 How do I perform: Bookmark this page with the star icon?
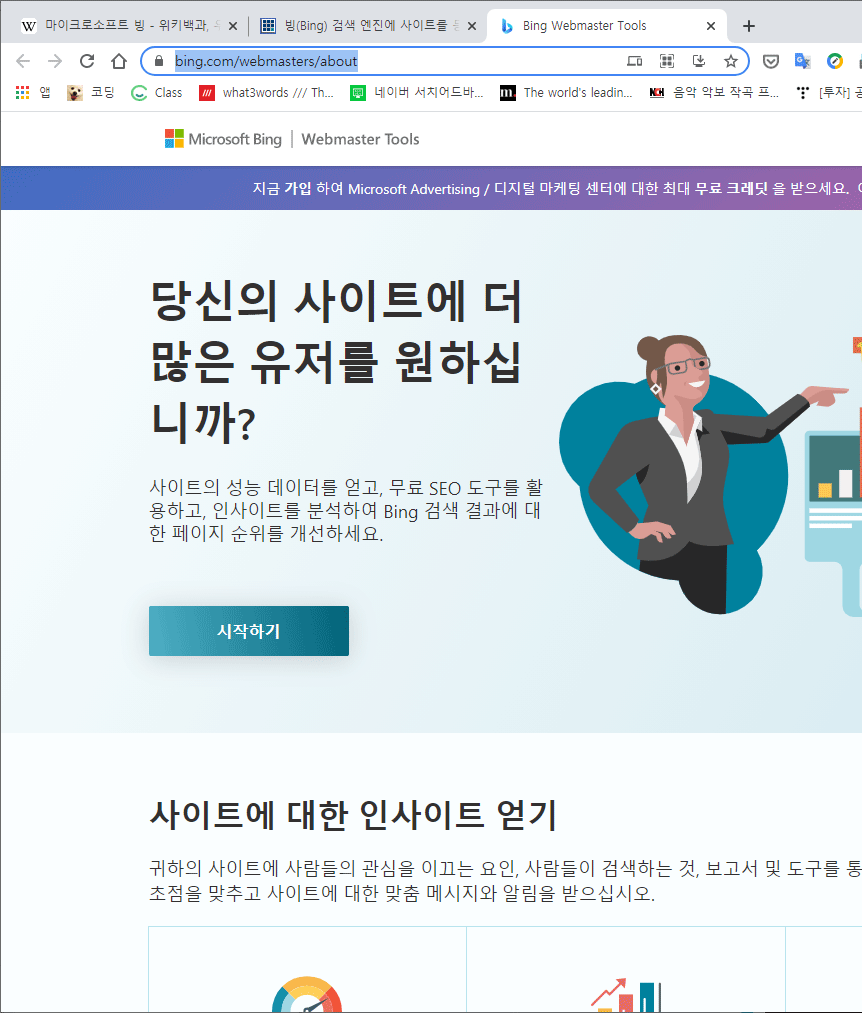(731, 61)
